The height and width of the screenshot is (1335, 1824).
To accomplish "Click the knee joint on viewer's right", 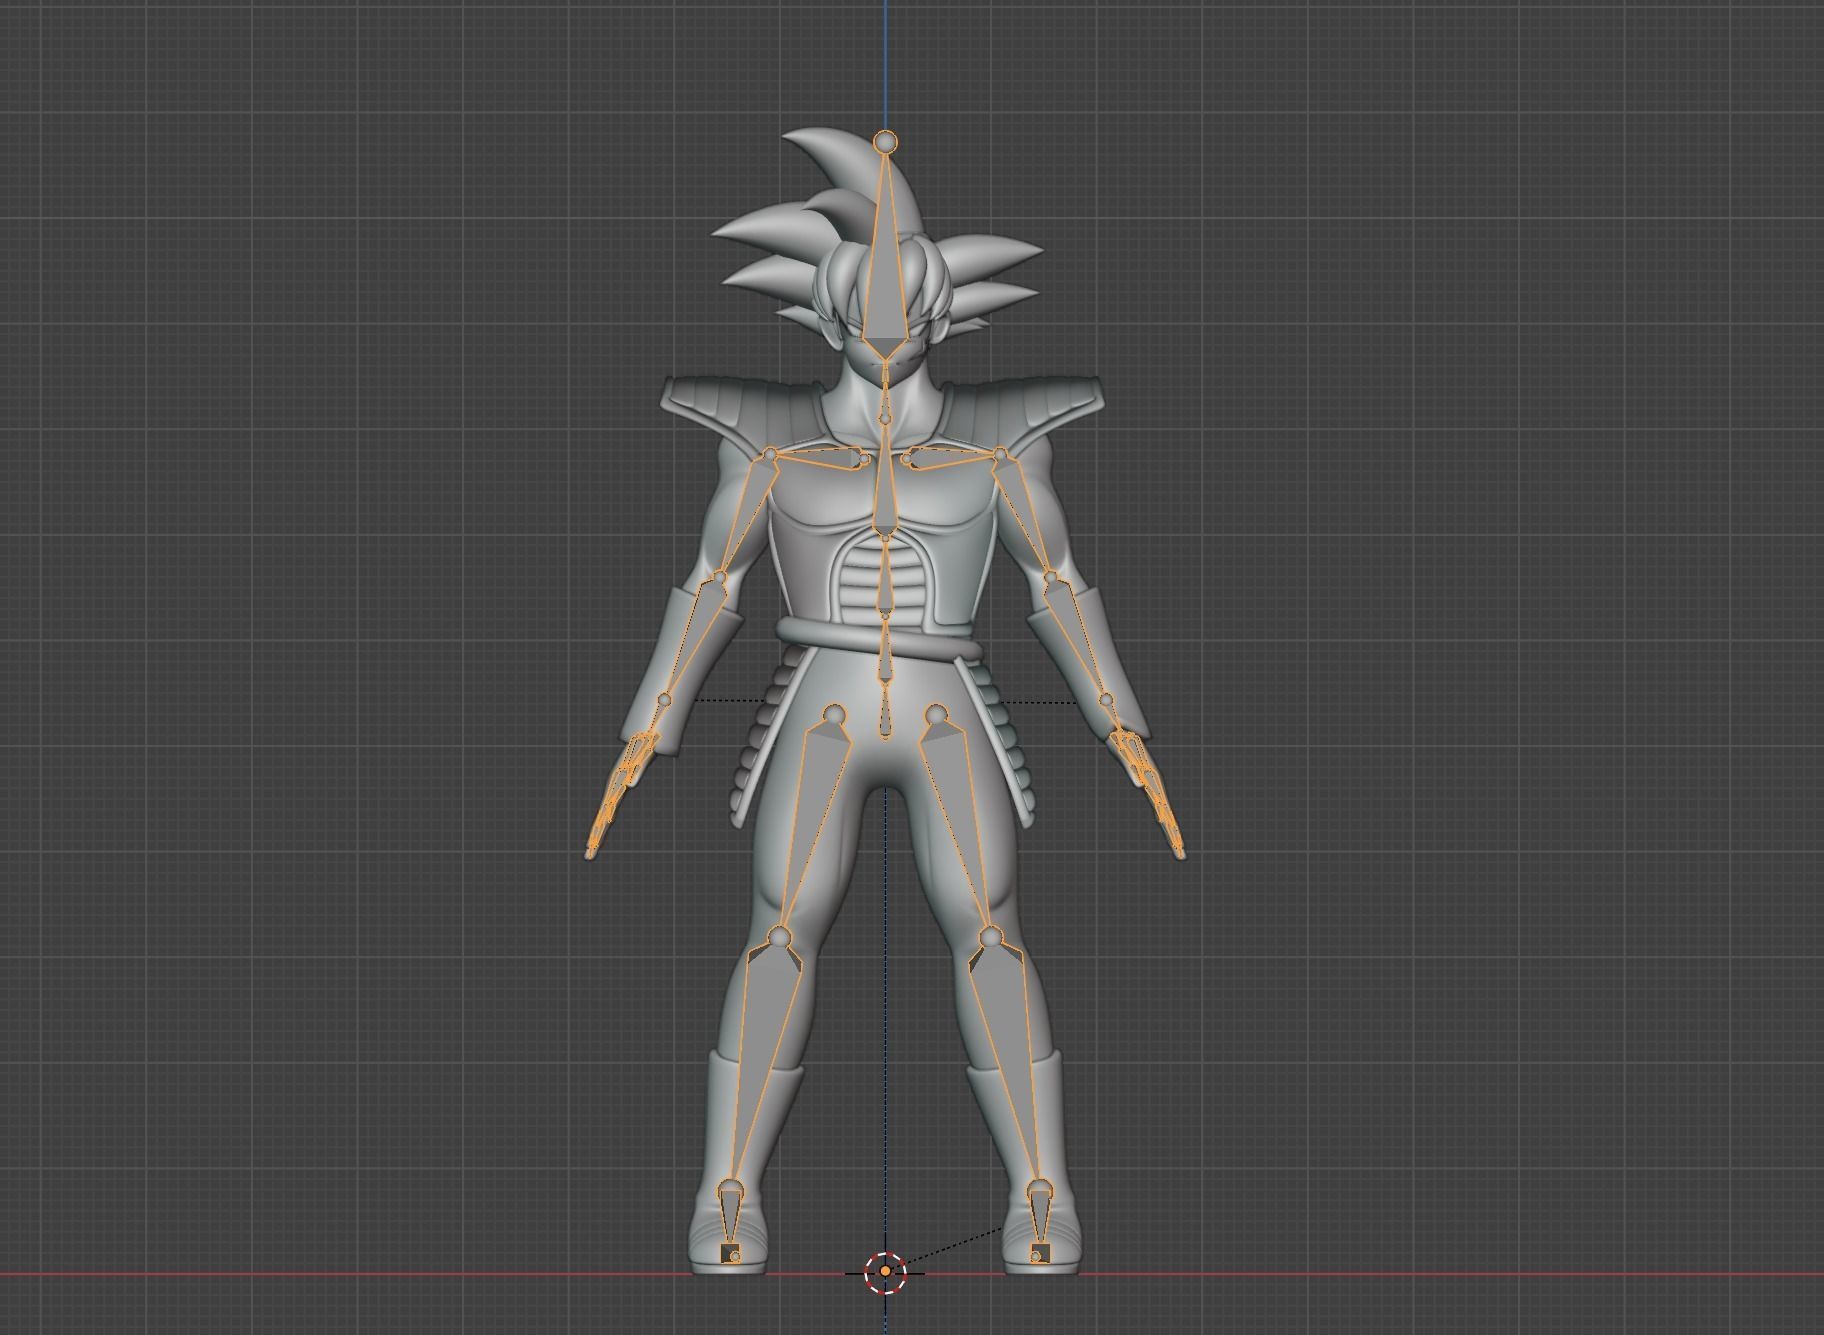I will (x=990, y=937).
